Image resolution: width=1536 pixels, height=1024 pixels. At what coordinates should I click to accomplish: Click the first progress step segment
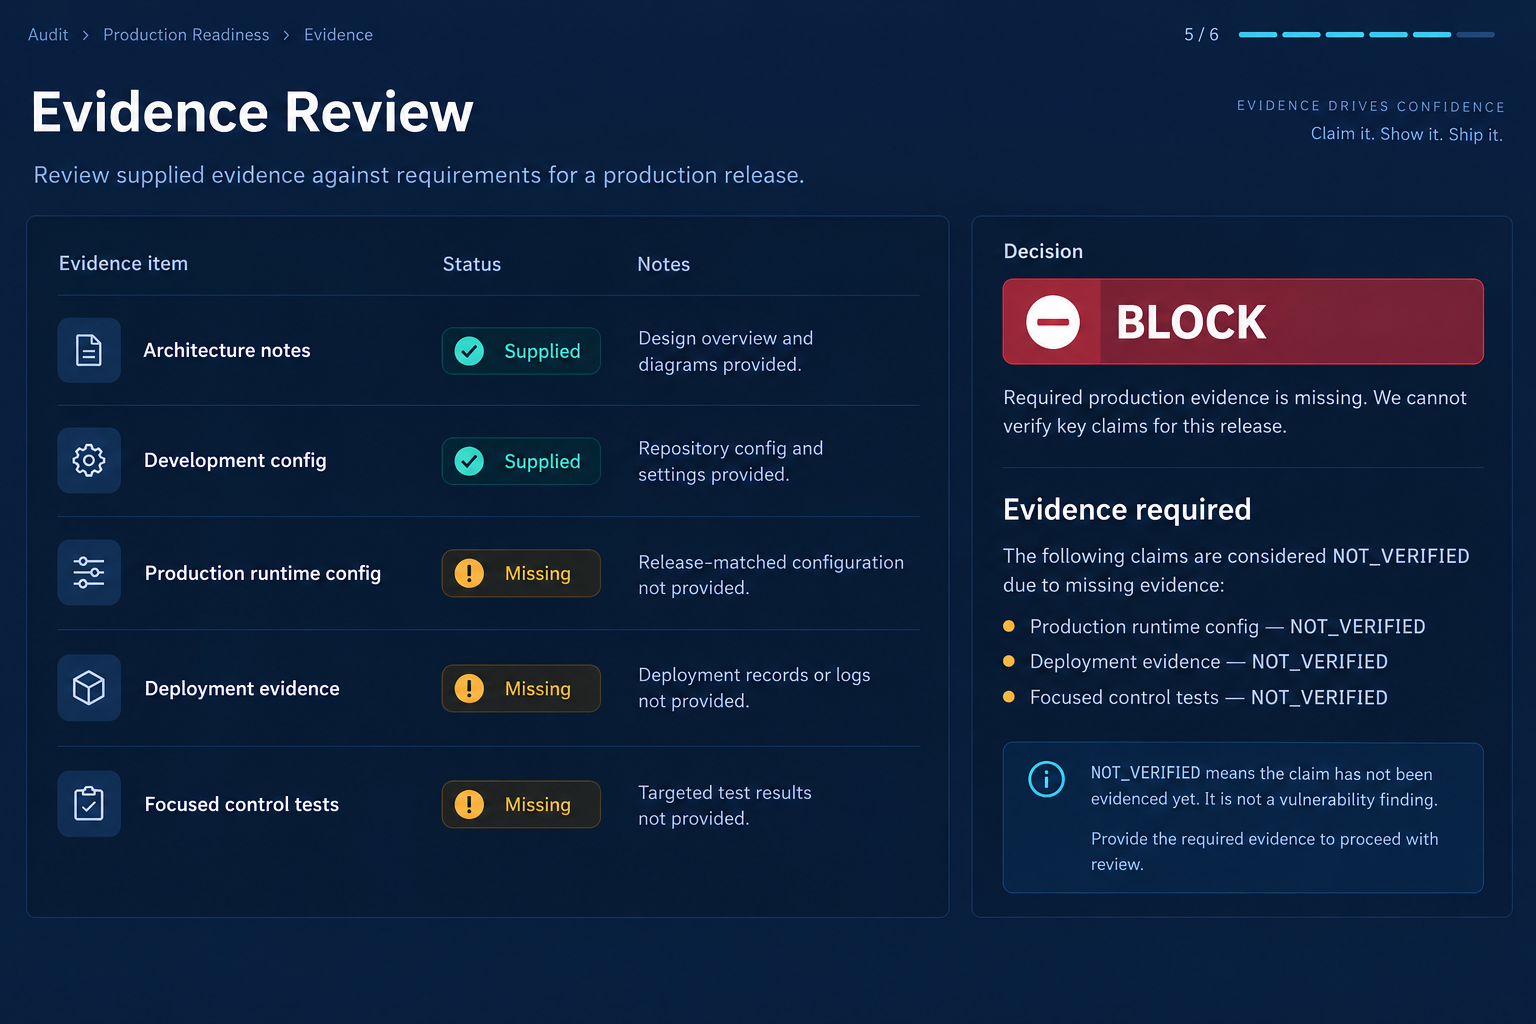coord(1258,34)
